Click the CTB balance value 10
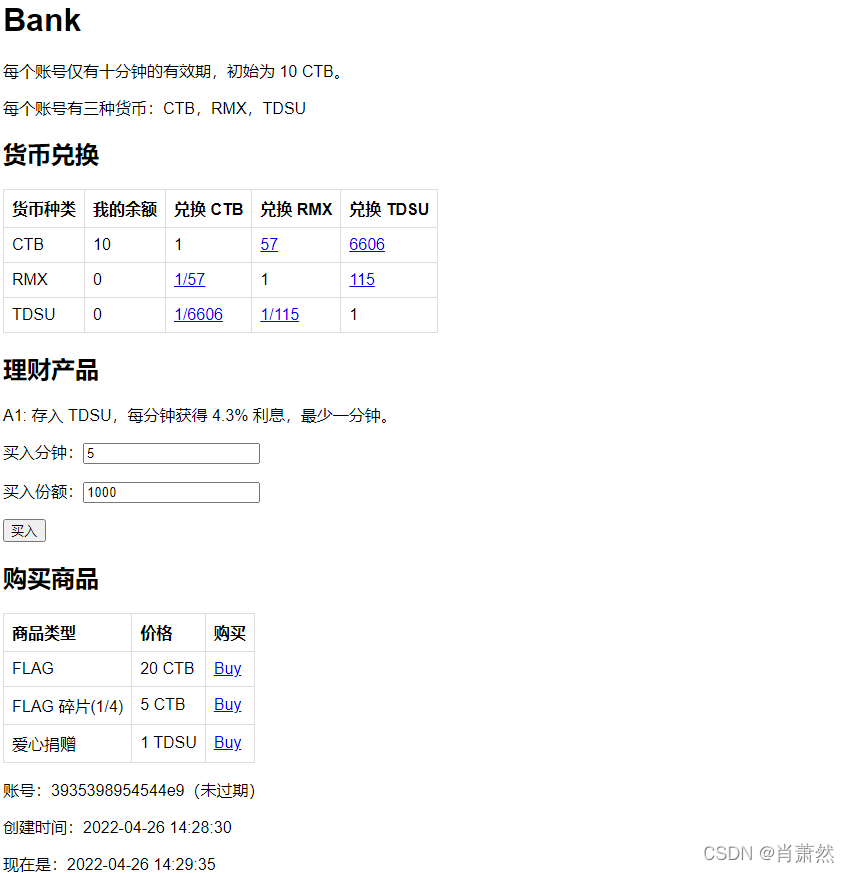Image resolution: width=850 pixels, height=873 pixels. [x=102, y=244]
